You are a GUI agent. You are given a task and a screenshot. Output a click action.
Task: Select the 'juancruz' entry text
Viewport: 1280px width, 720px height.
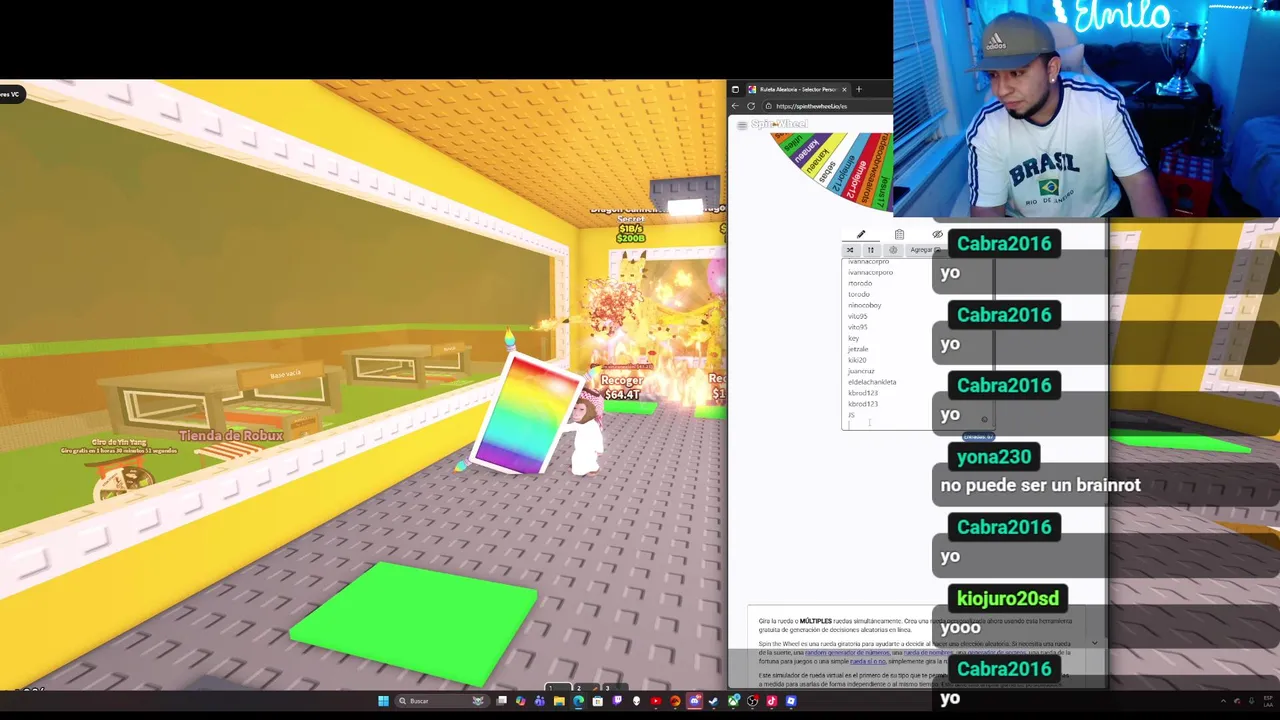[861, 371]
